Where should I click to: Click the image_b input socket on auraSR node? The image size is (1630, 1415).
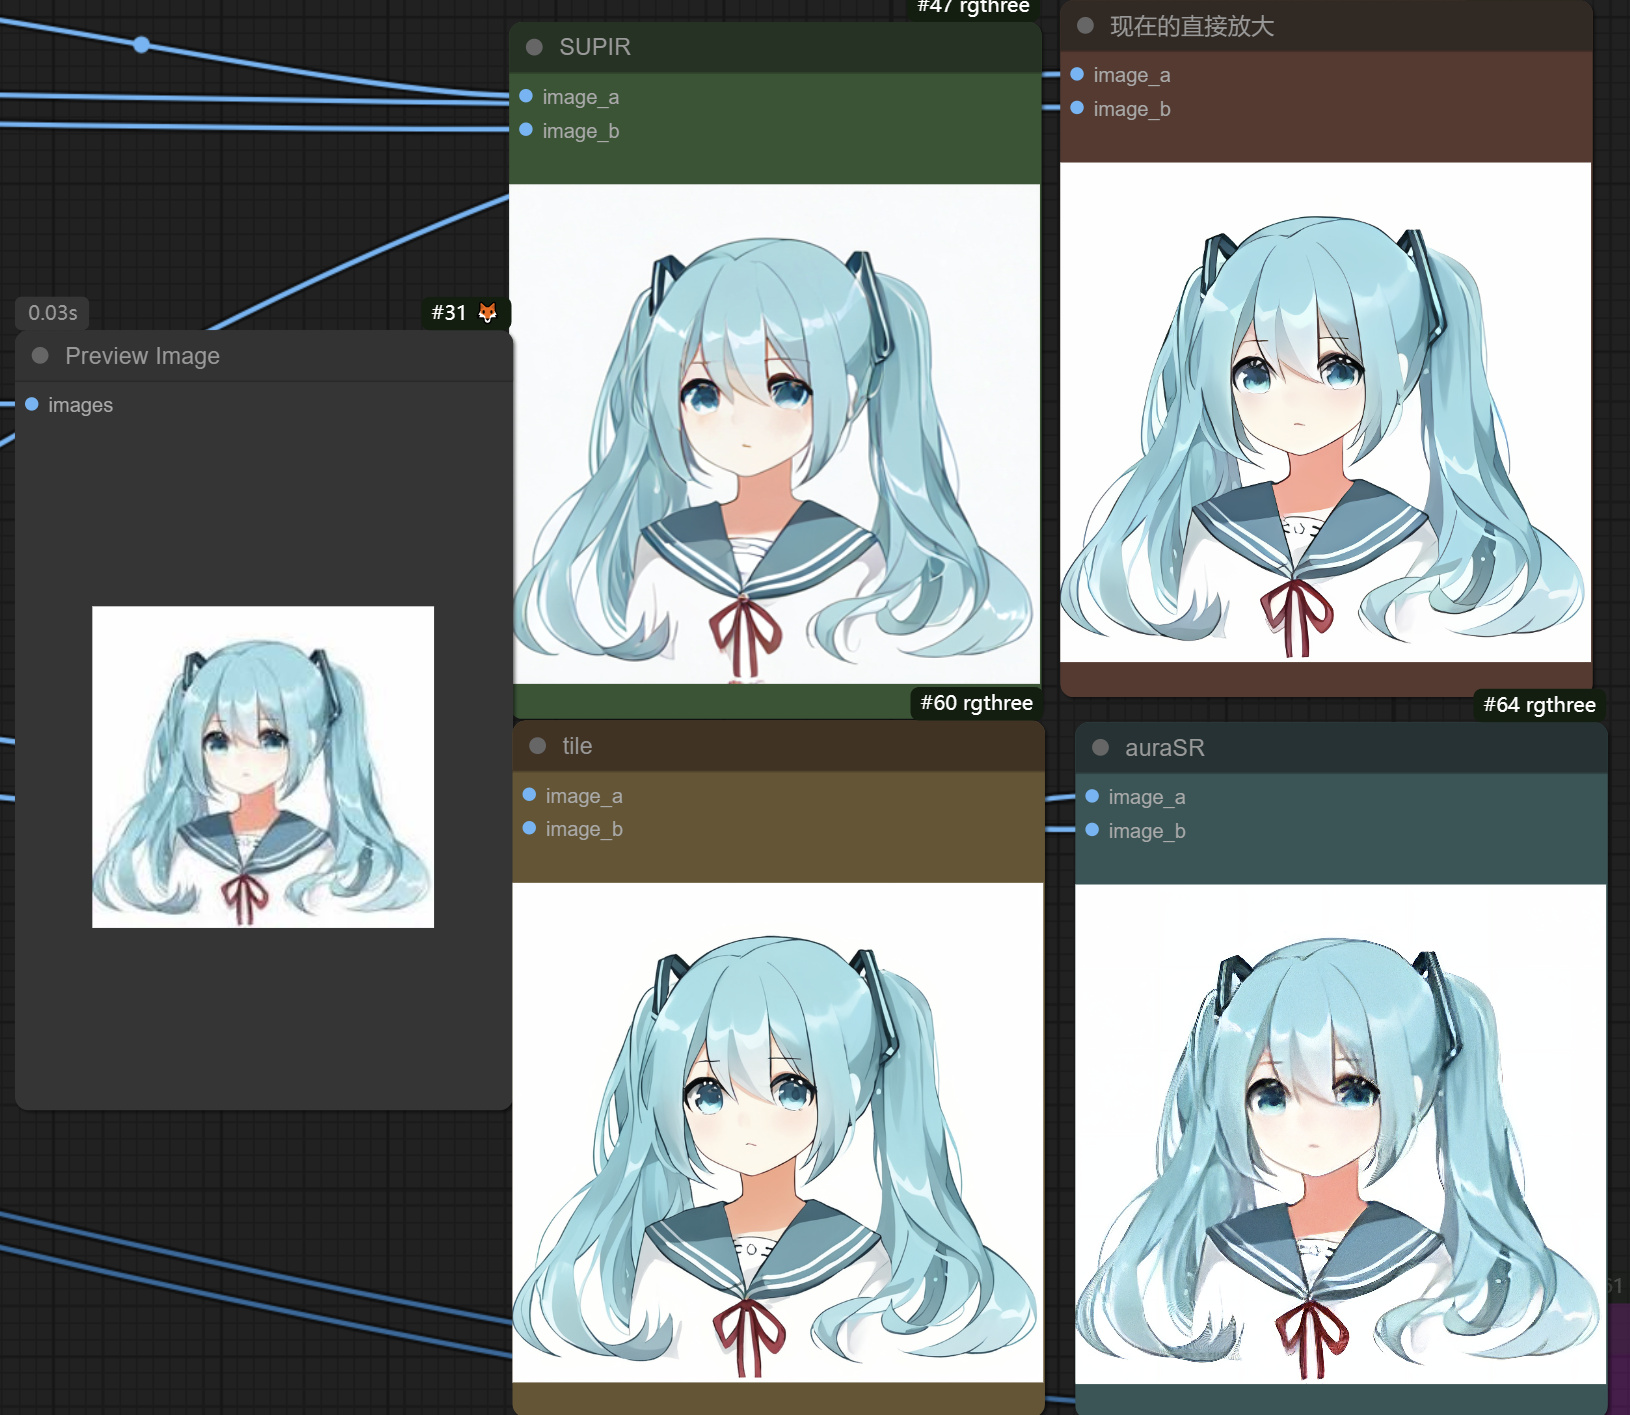click(1091, 830)
